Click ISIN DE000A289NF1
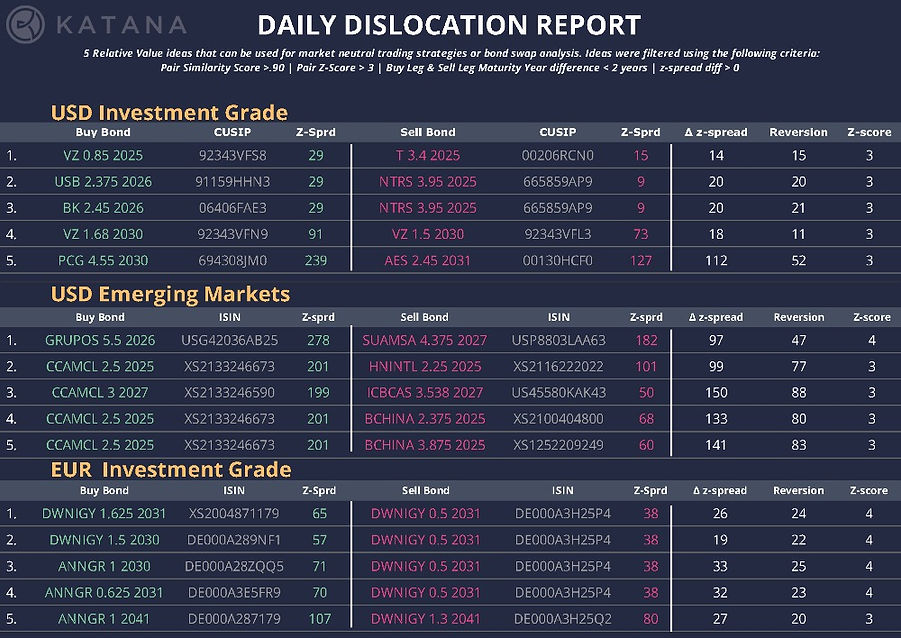 234,540
